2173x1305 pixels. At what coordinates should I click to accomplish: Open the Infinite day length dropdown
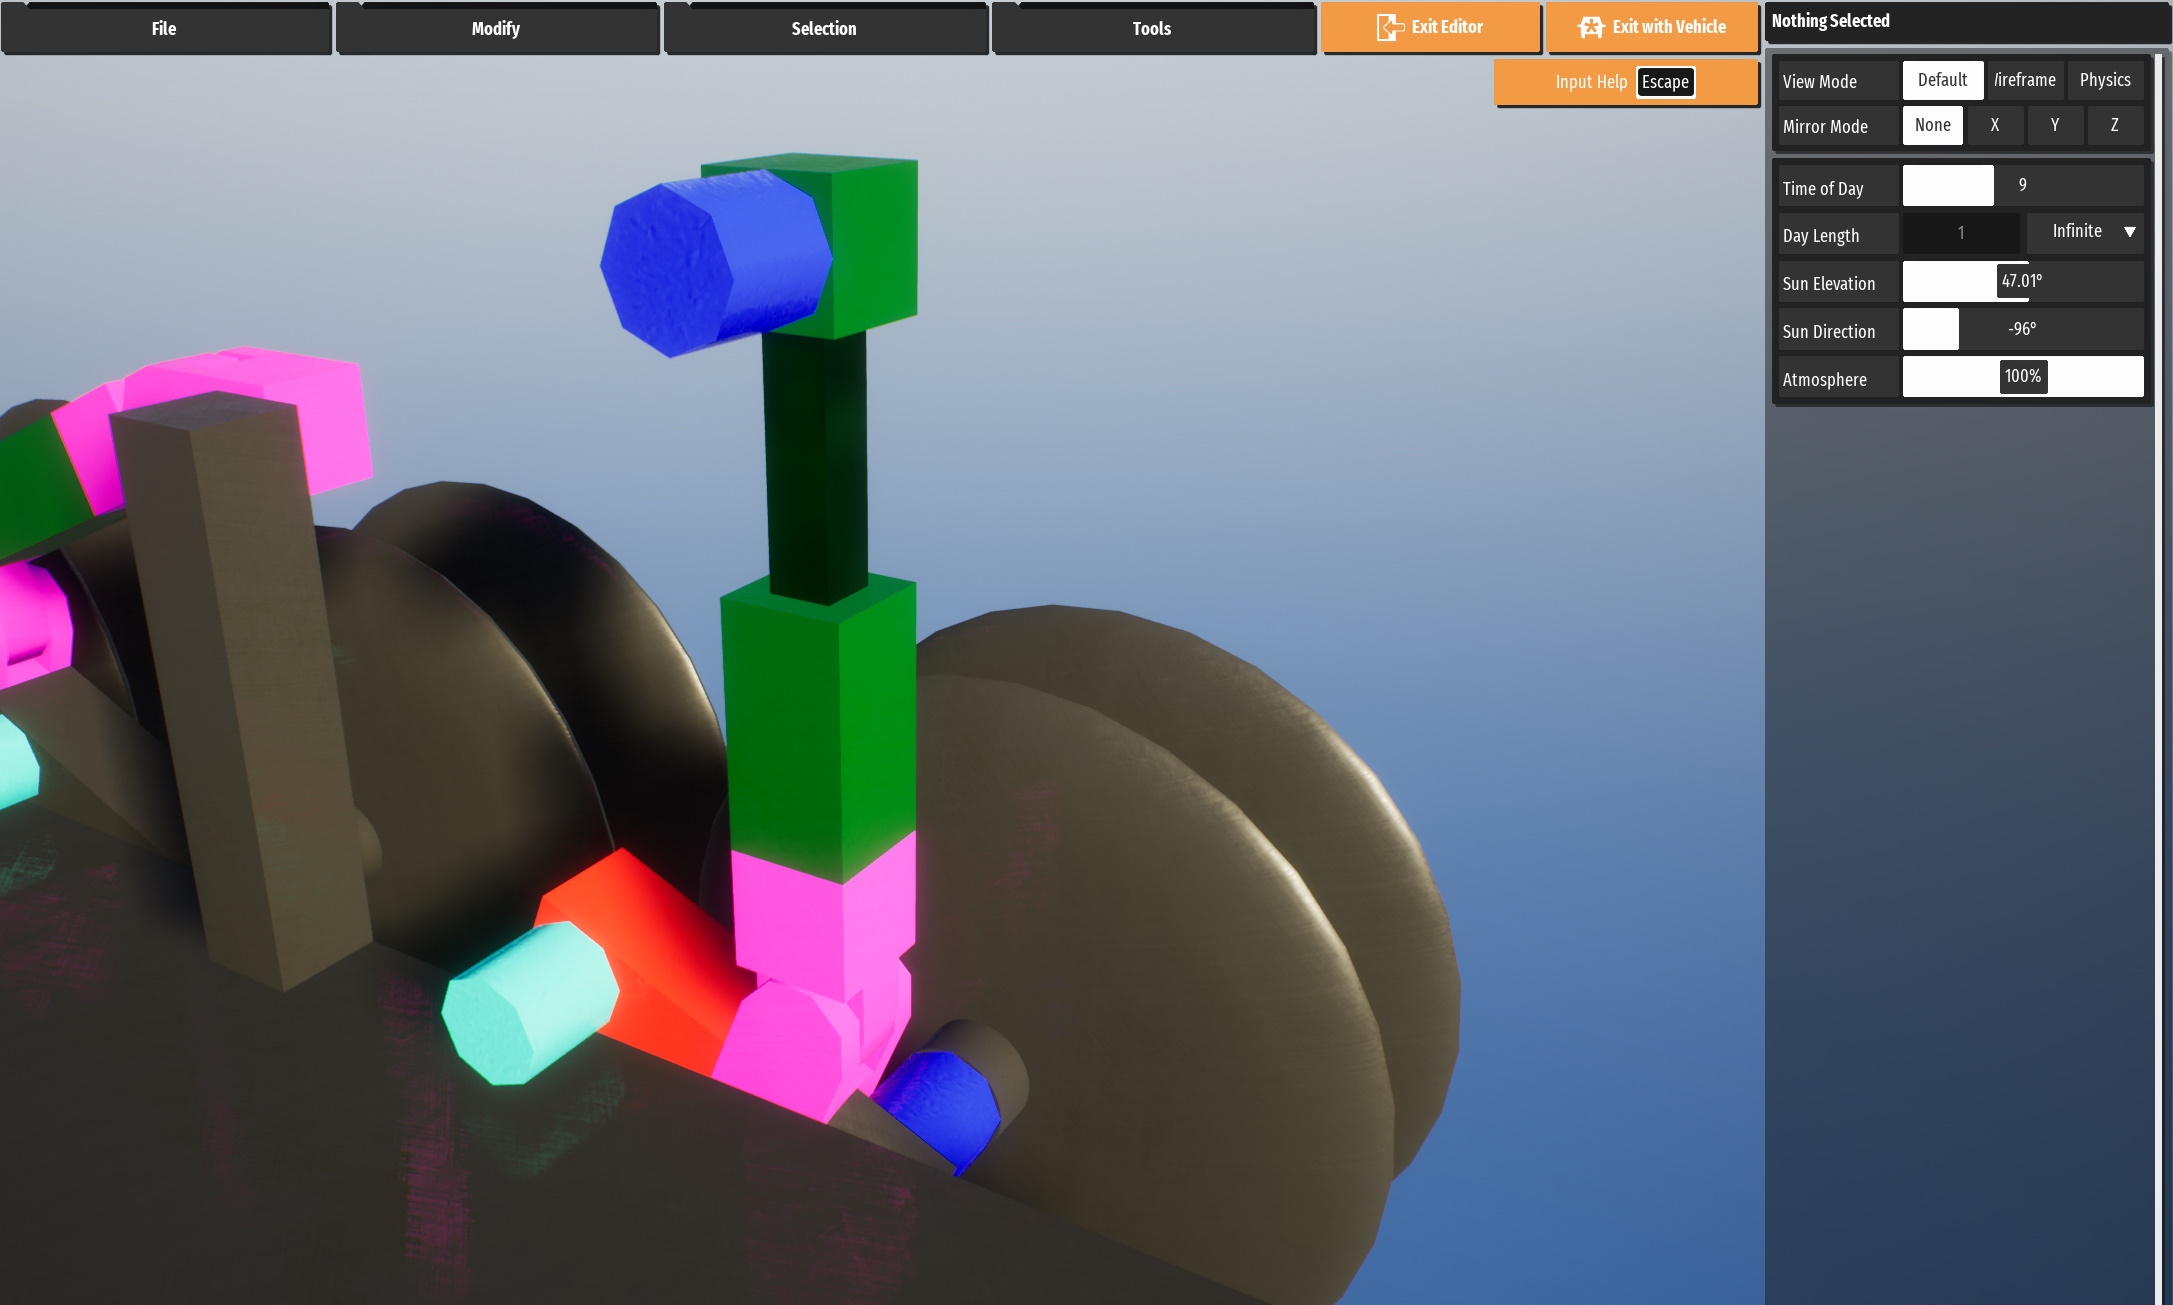point(2085,232)
